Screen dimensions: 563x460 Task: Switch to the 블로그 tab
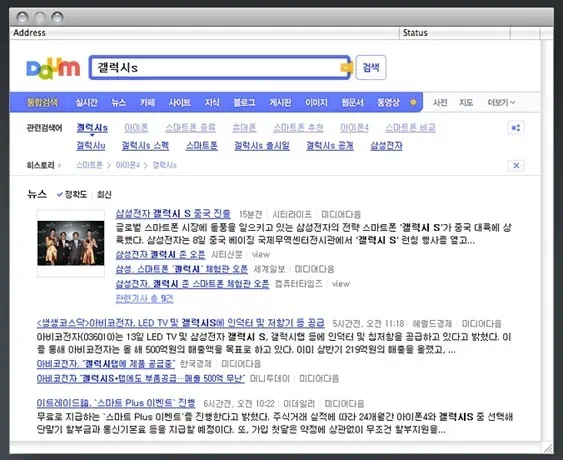coord(244,102)
